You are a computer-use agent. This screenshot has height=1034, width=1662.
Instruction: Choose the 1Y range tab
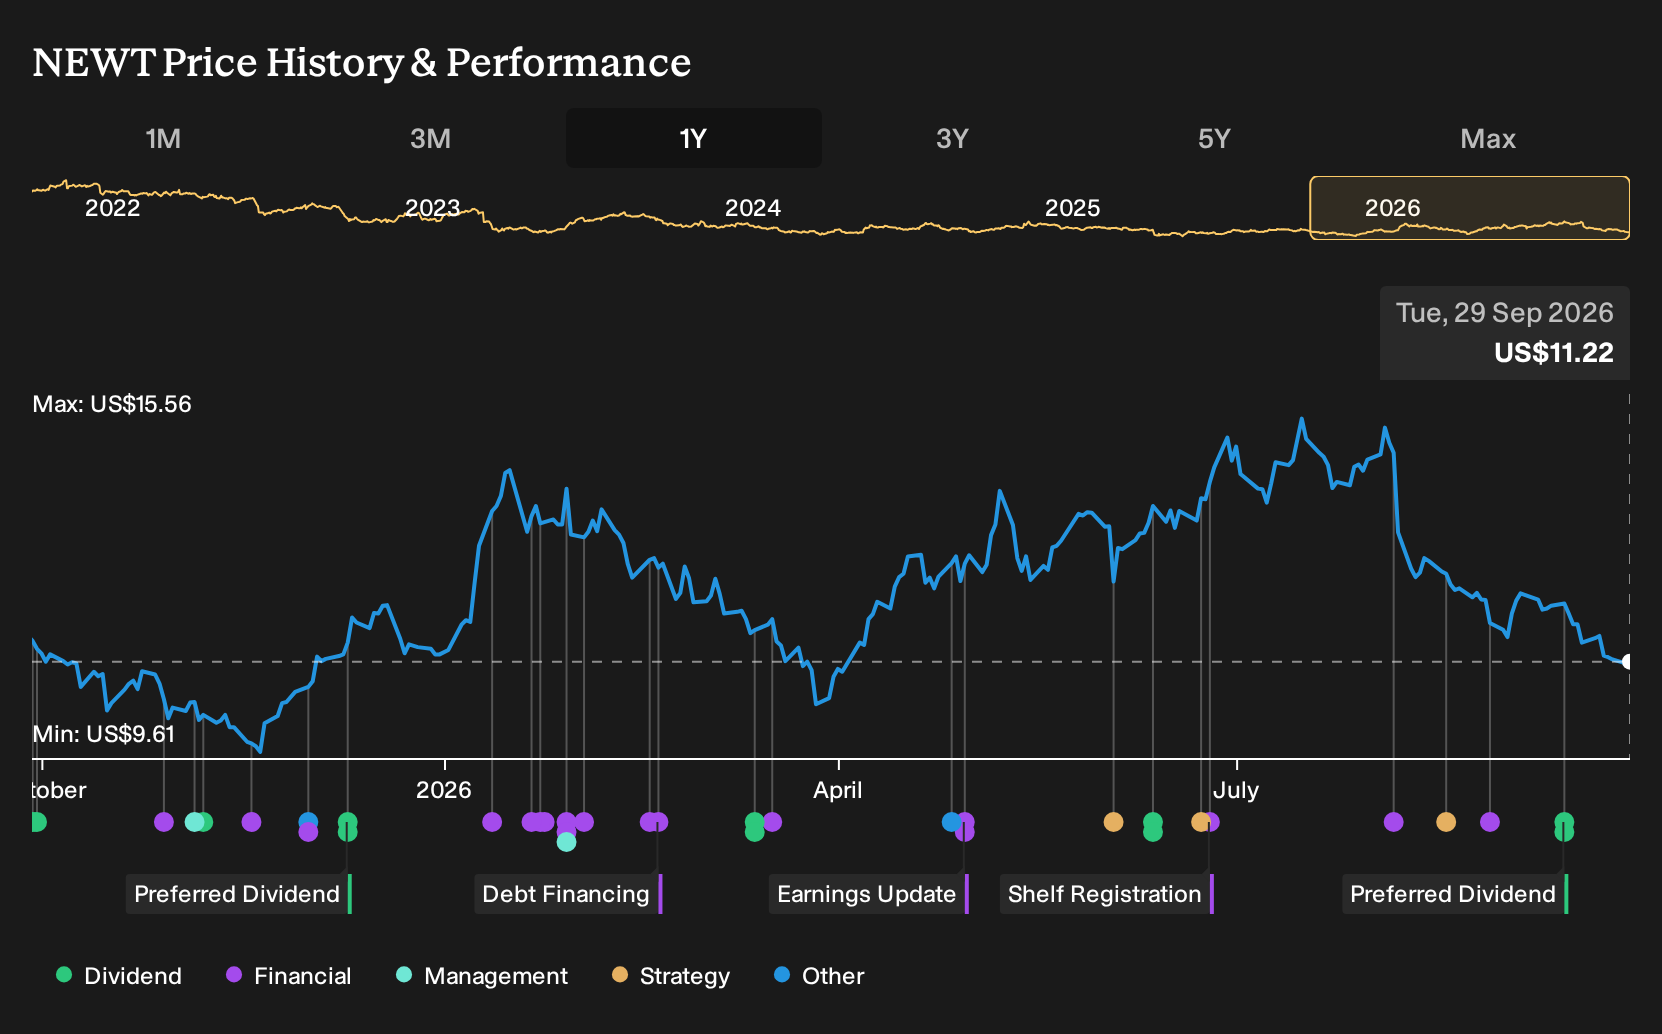pyautogui.click(x=694, y=138)
